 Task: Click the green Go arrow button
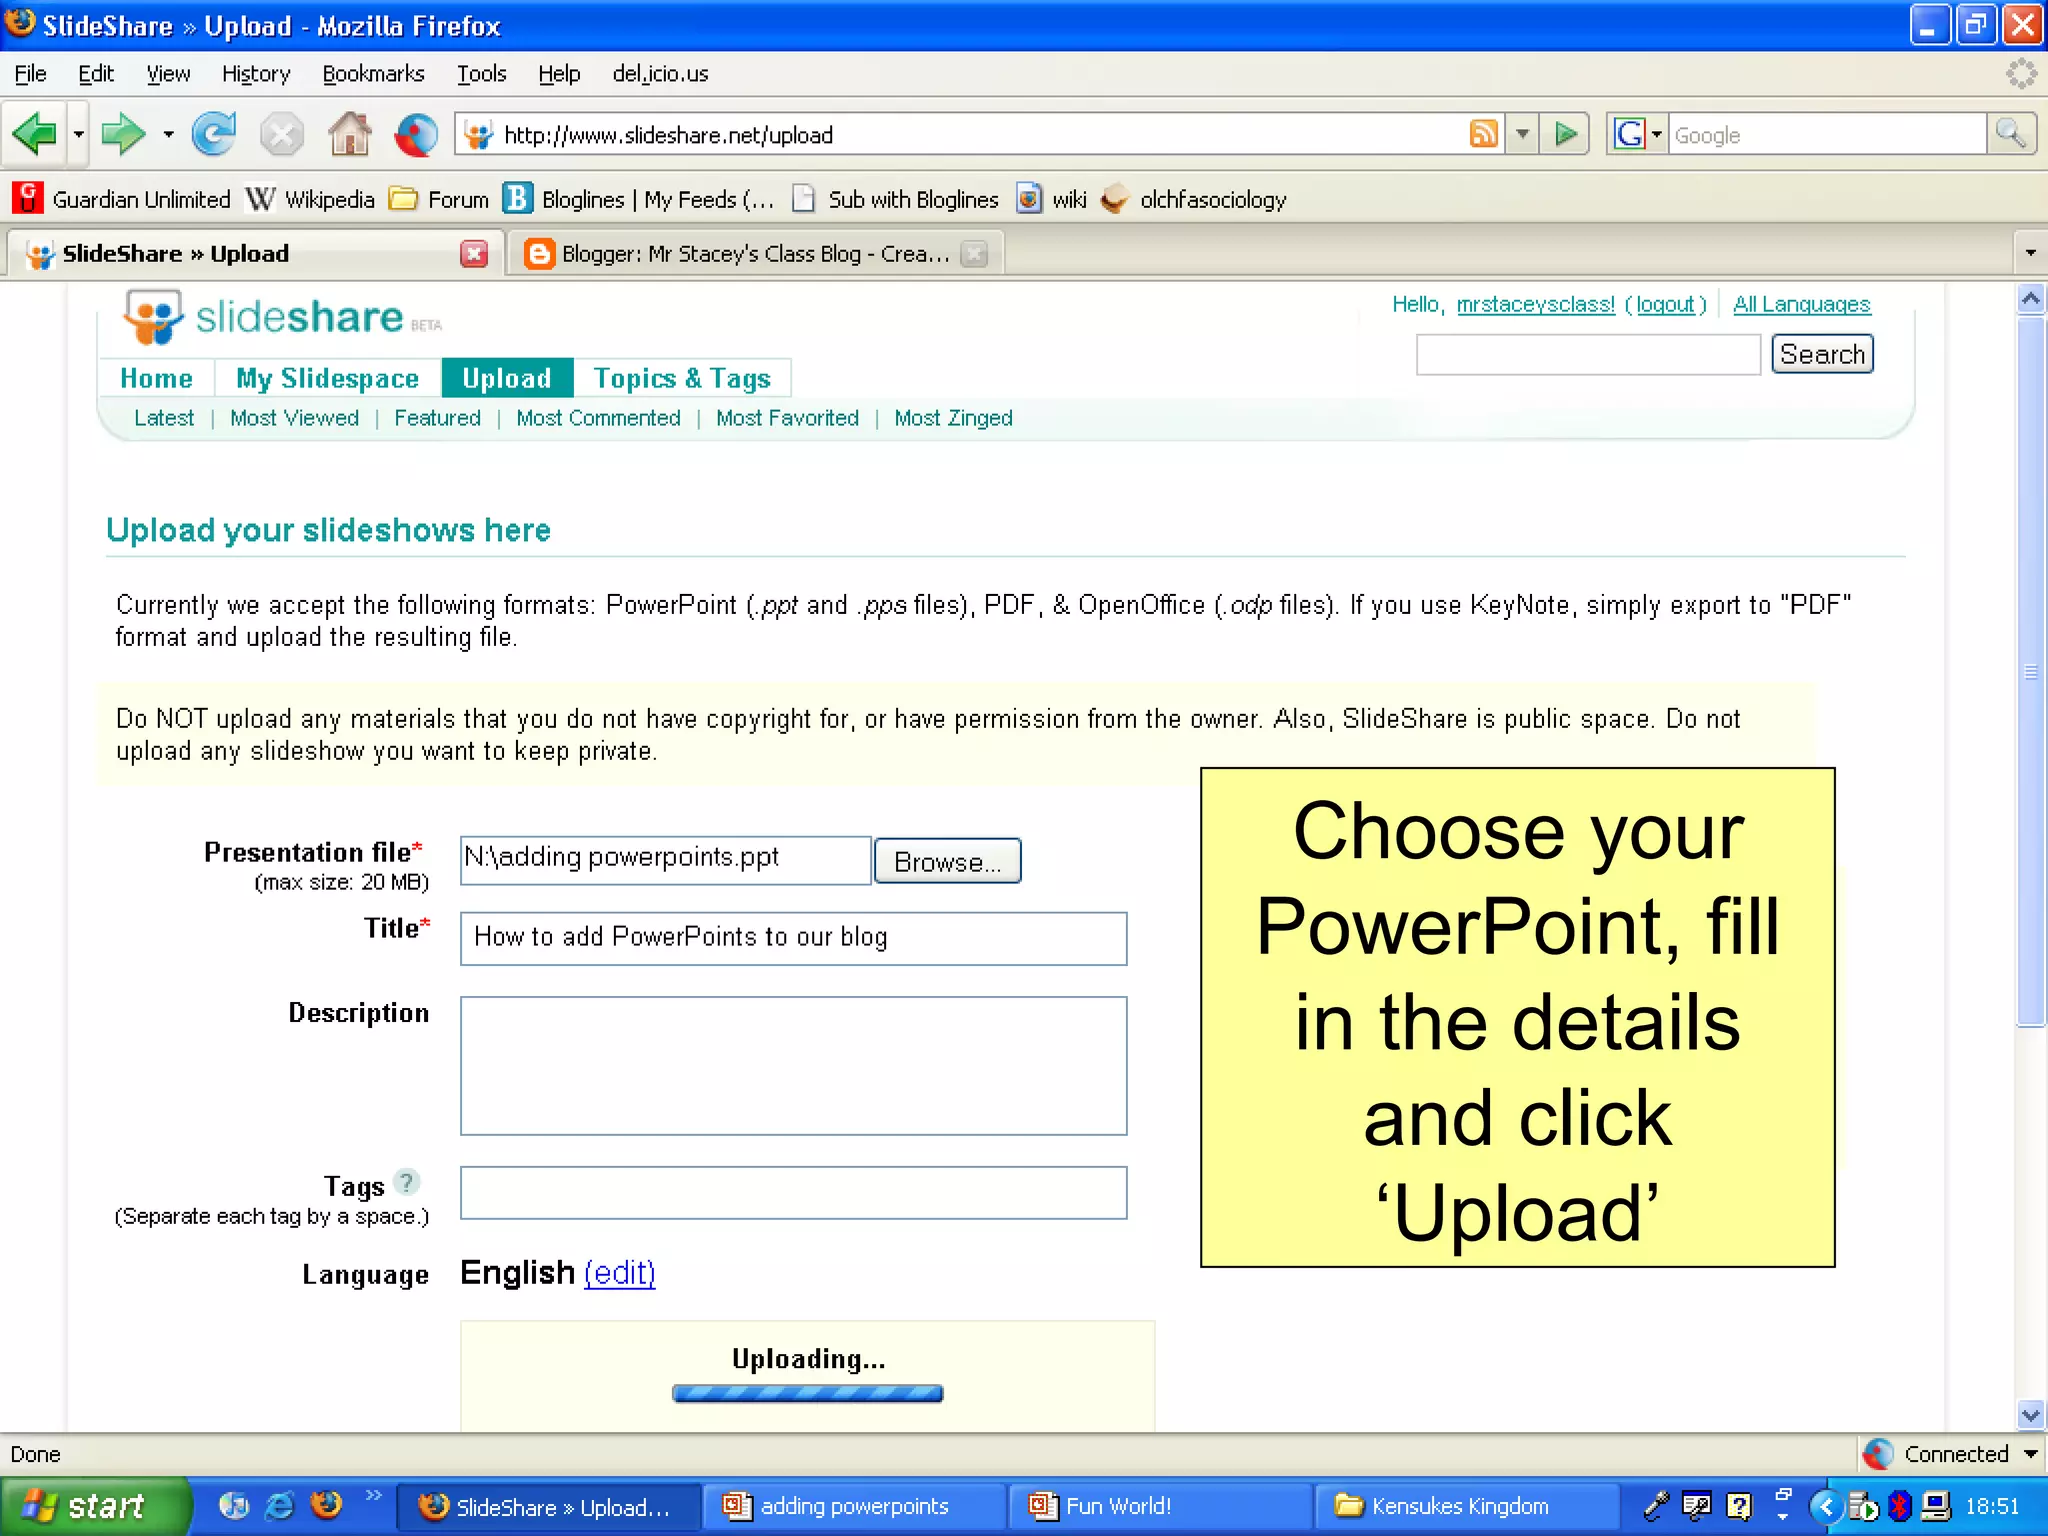1566,134
